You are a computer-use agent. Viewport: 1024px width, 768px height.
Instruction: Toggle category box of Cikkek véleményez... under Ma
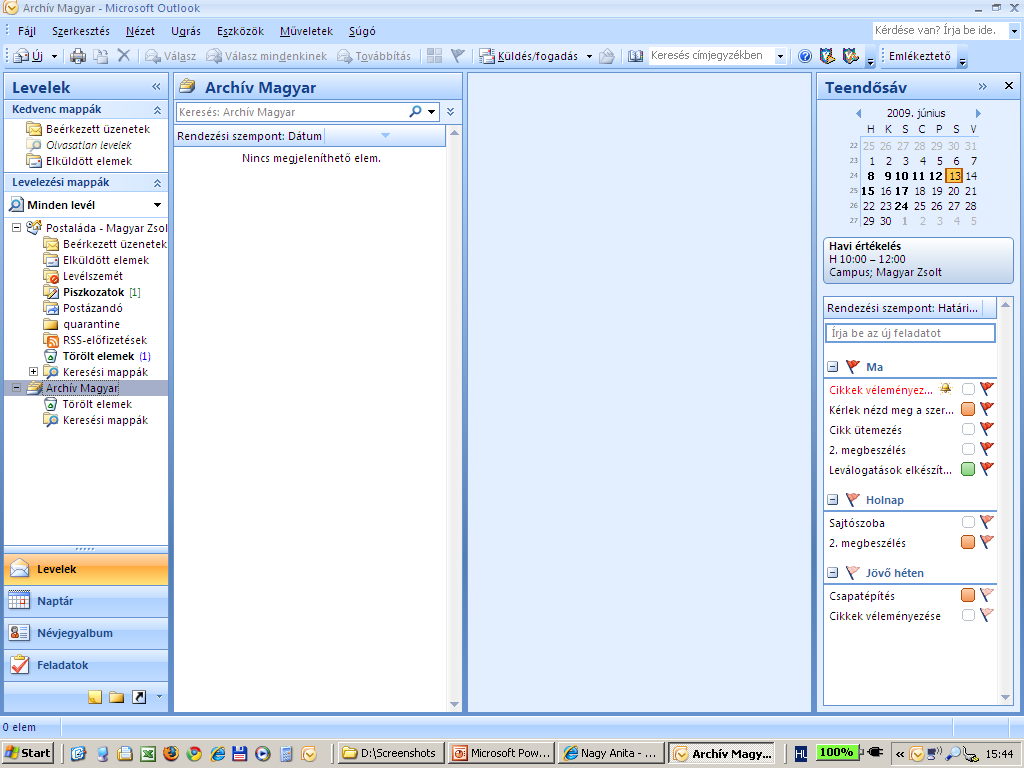tap(968, 389)
